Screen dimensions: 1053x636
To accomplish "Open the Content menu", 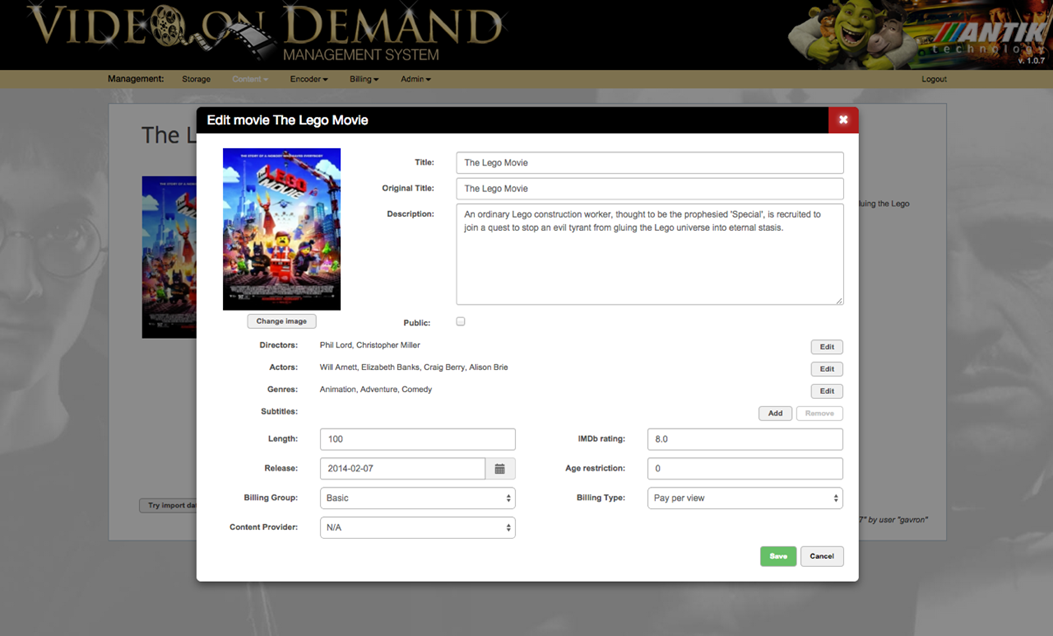I will pyautogui.click(x=250, y=79).
